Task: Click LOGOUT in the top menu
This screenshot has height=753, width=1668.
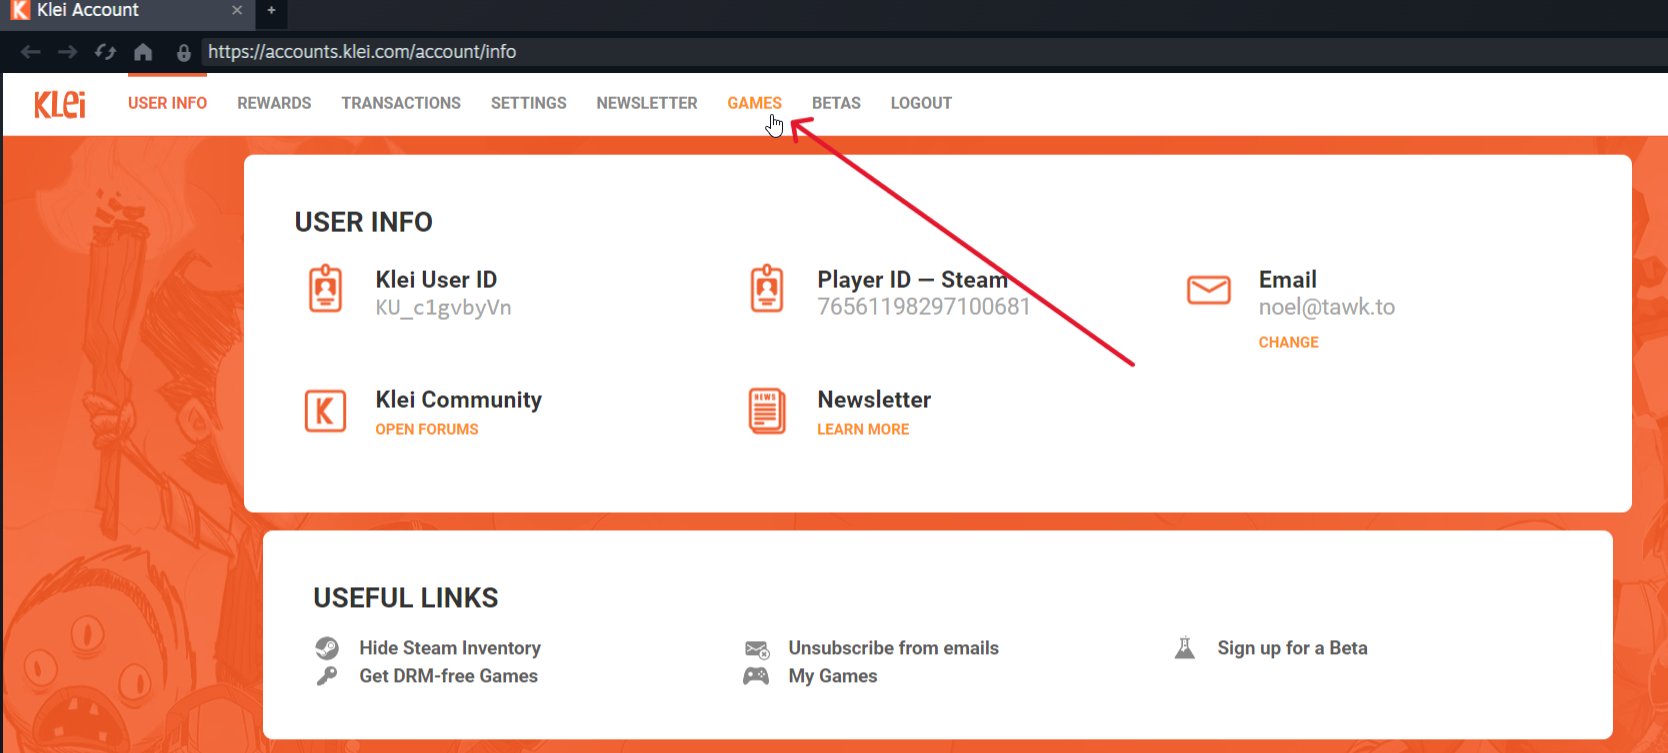Action: (x=921, y=103)
